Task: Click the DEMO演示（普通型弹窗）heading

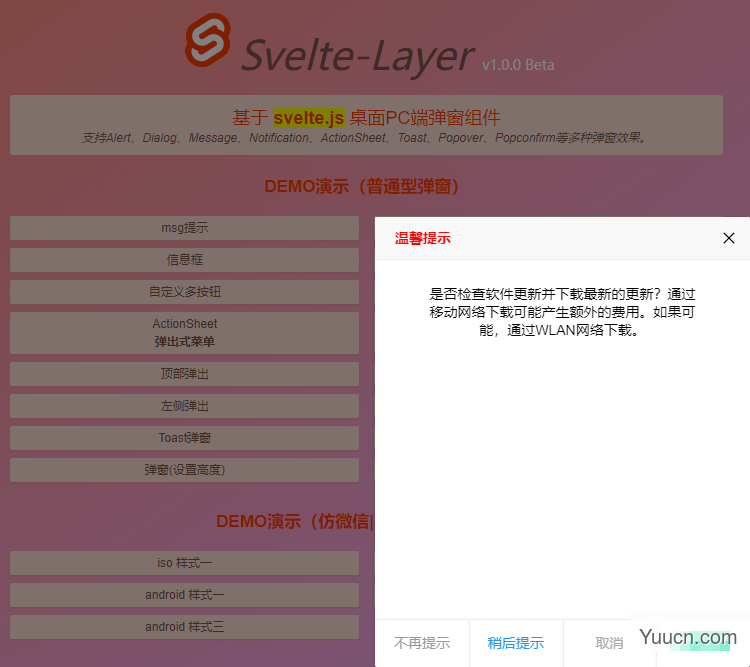Action: (x=361, y=186)
